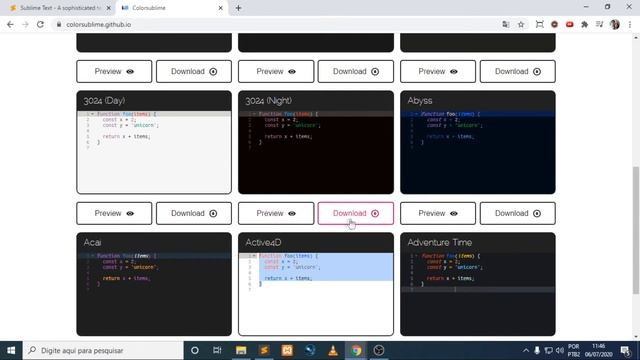The image size is (640, 360).
Task: Open Sublime Text from the taskbar
Action: click(x=264, y=350)
